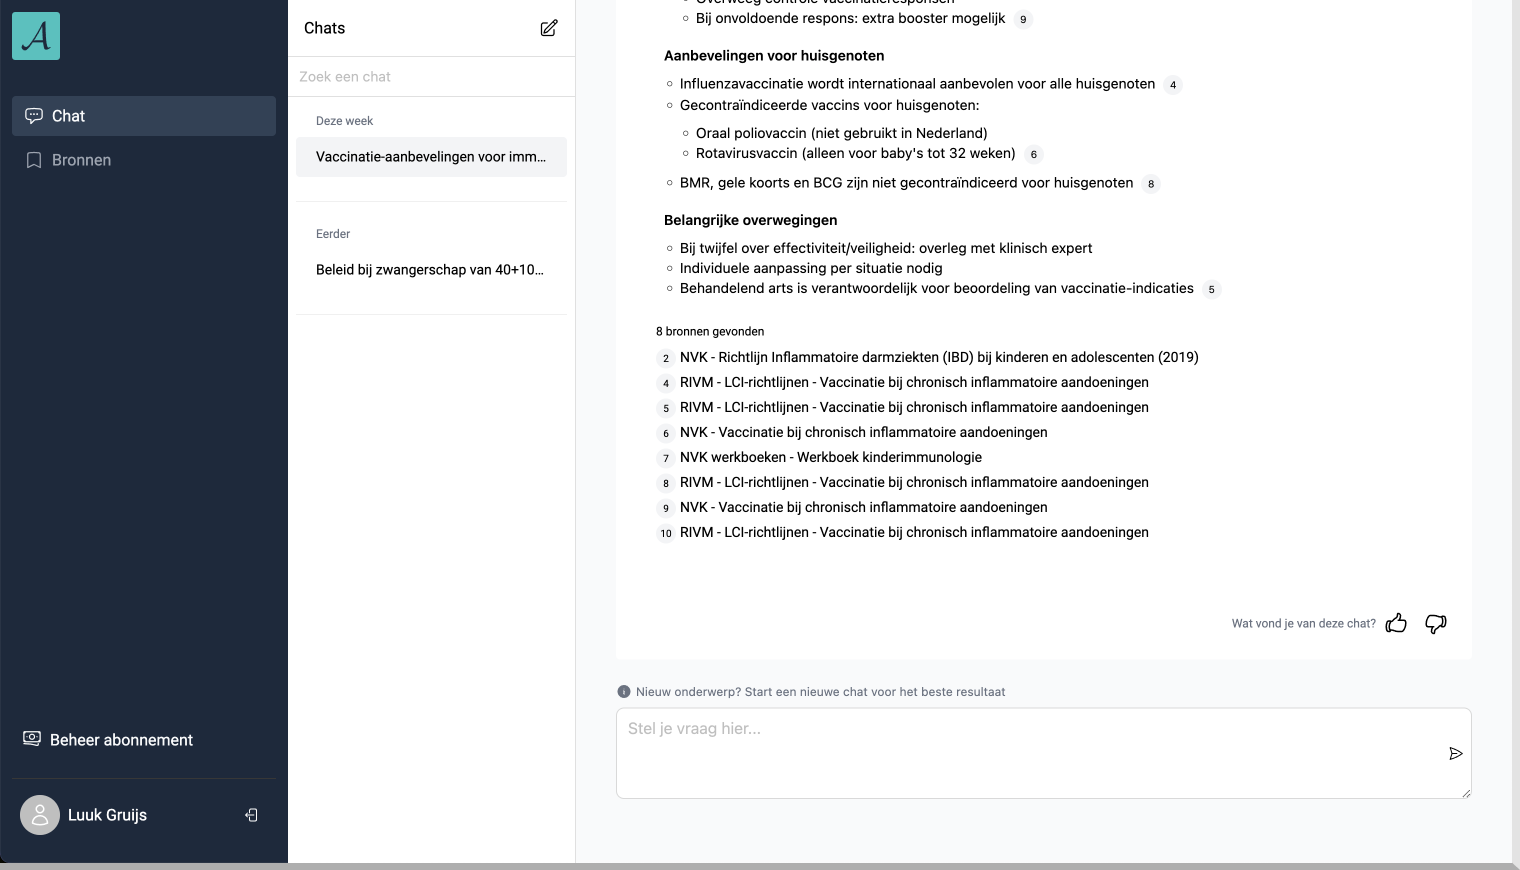This screenshot has width=1520, height=870.
Task: Give thumbs down feedback on chat
Action: [1436, 623]
